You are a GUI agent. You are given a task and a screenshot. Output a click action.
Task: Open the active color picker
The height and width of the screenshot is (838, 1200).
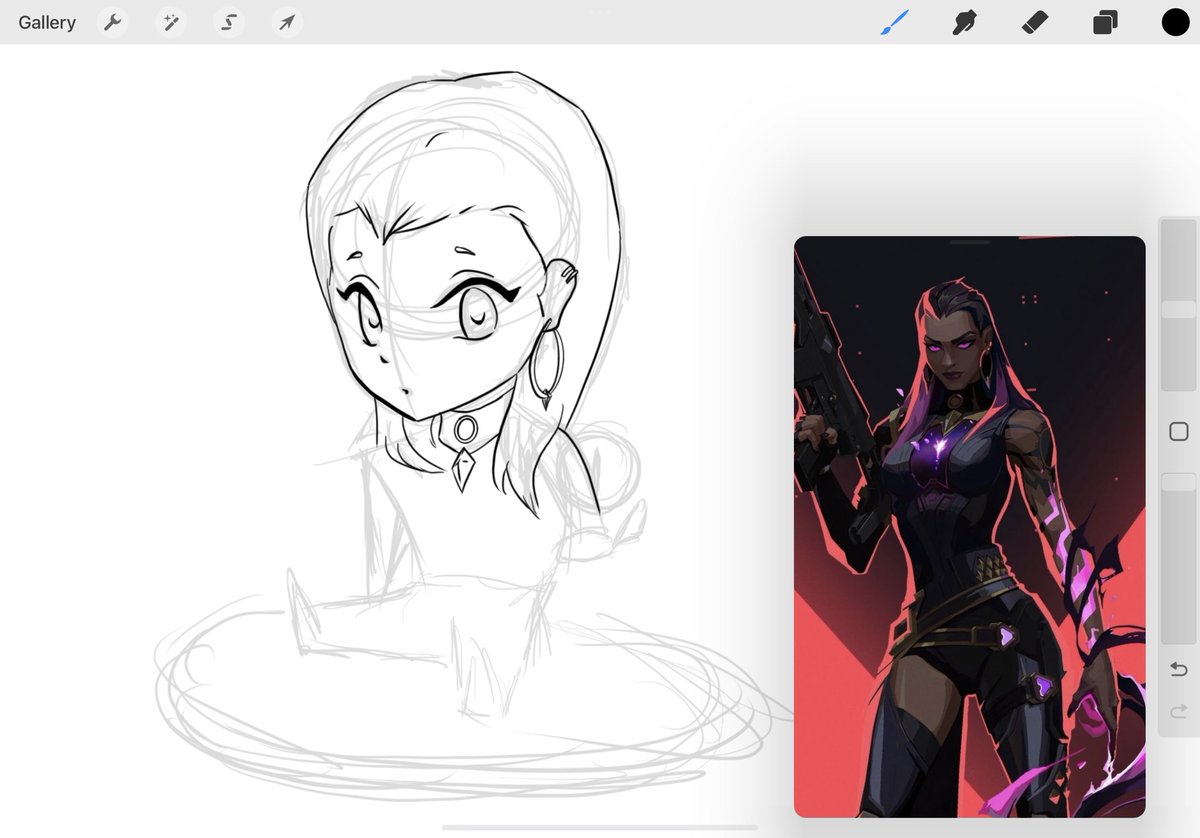[x=1175, y=22]
